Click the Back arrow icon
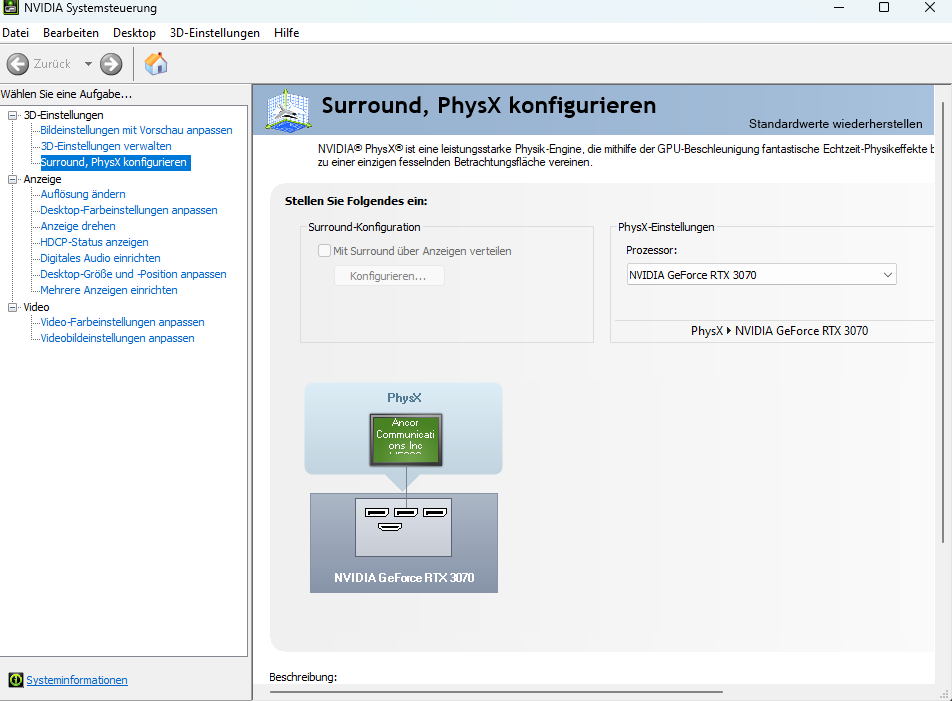 pos(18,64)
